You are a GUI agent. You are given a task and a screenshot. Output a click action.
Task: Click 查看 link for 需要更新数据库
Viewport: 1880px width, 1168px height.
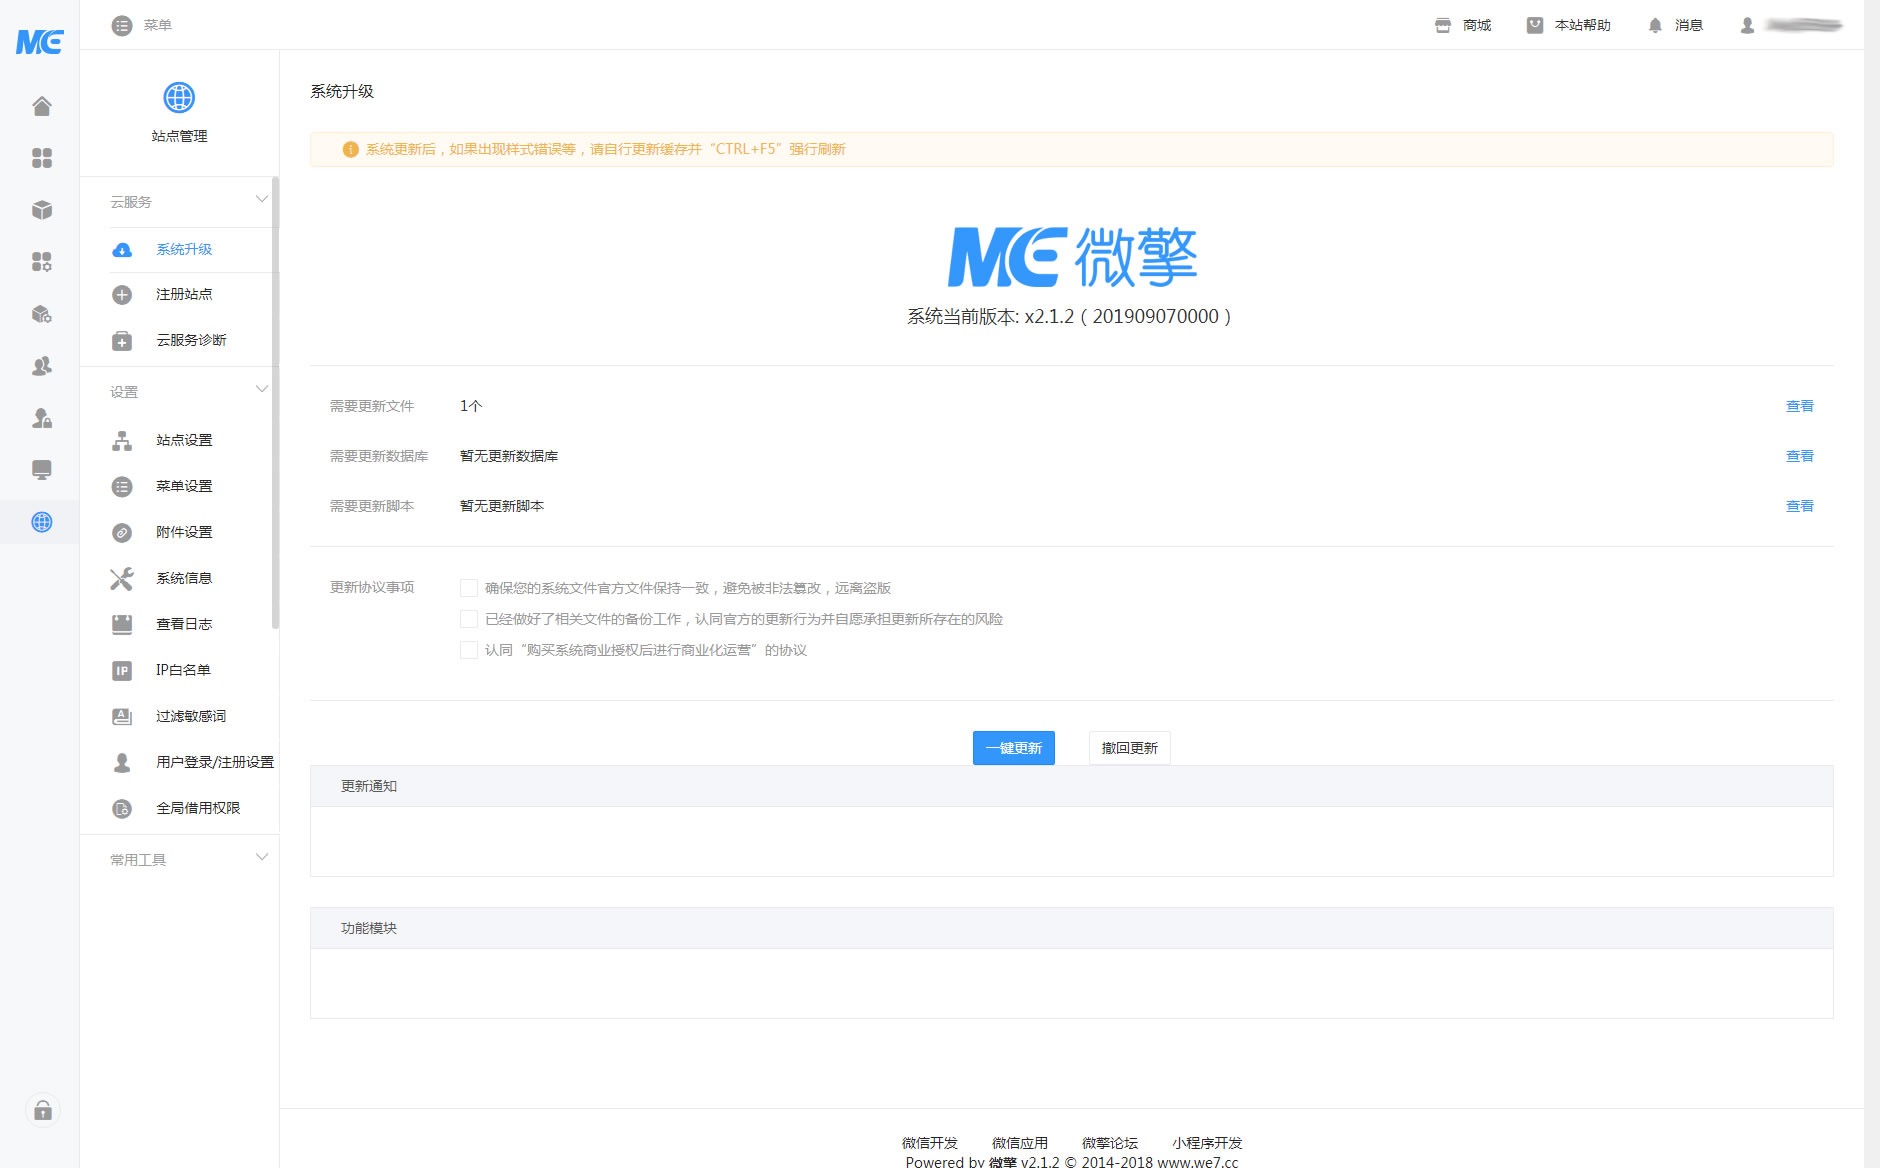click(x=1799, y=456)
